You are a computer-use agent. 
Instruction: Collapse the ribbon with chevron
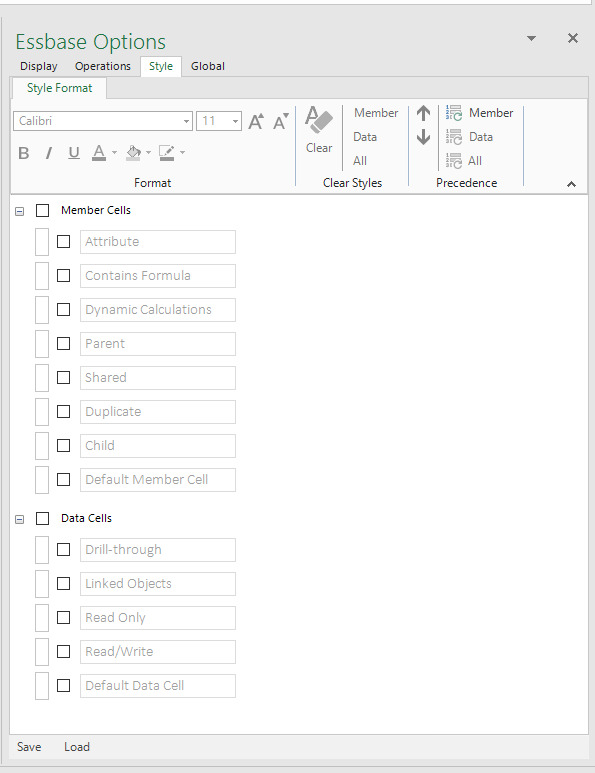click(x=571, y=184)
